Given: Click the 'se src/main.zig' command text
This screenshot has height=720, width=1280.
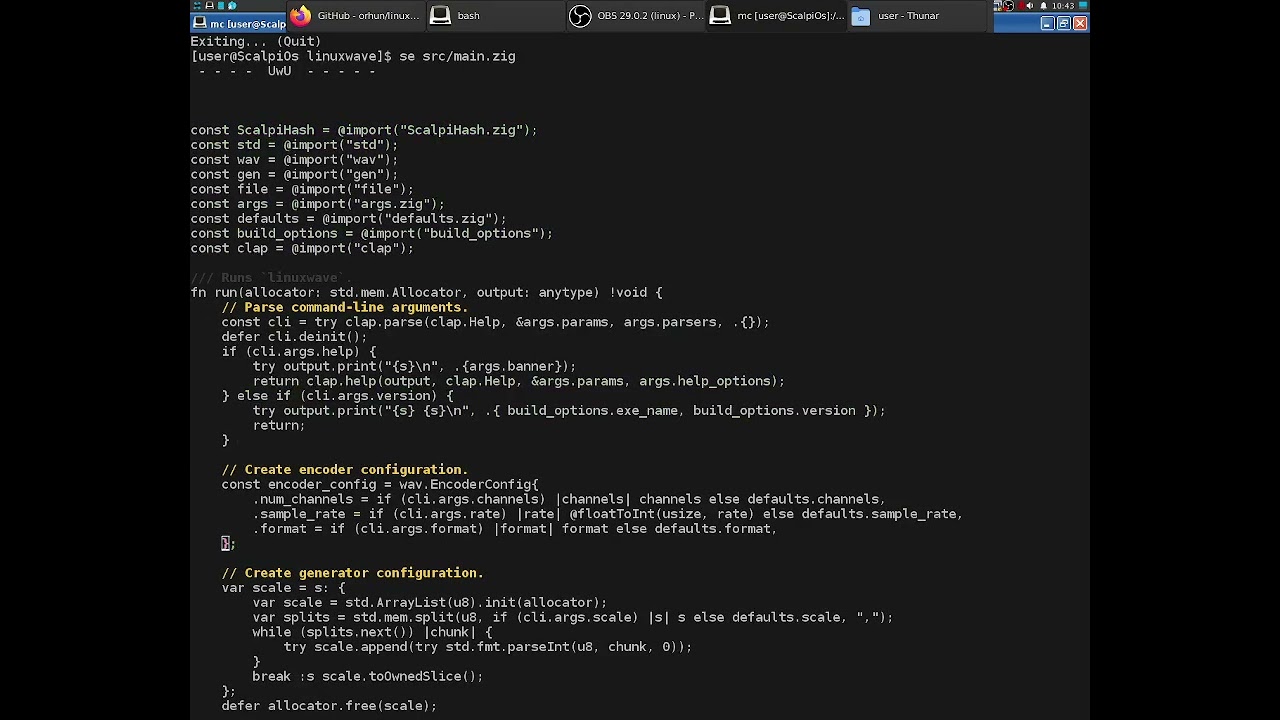Looking at the screenshot, I should click(457, 56).
